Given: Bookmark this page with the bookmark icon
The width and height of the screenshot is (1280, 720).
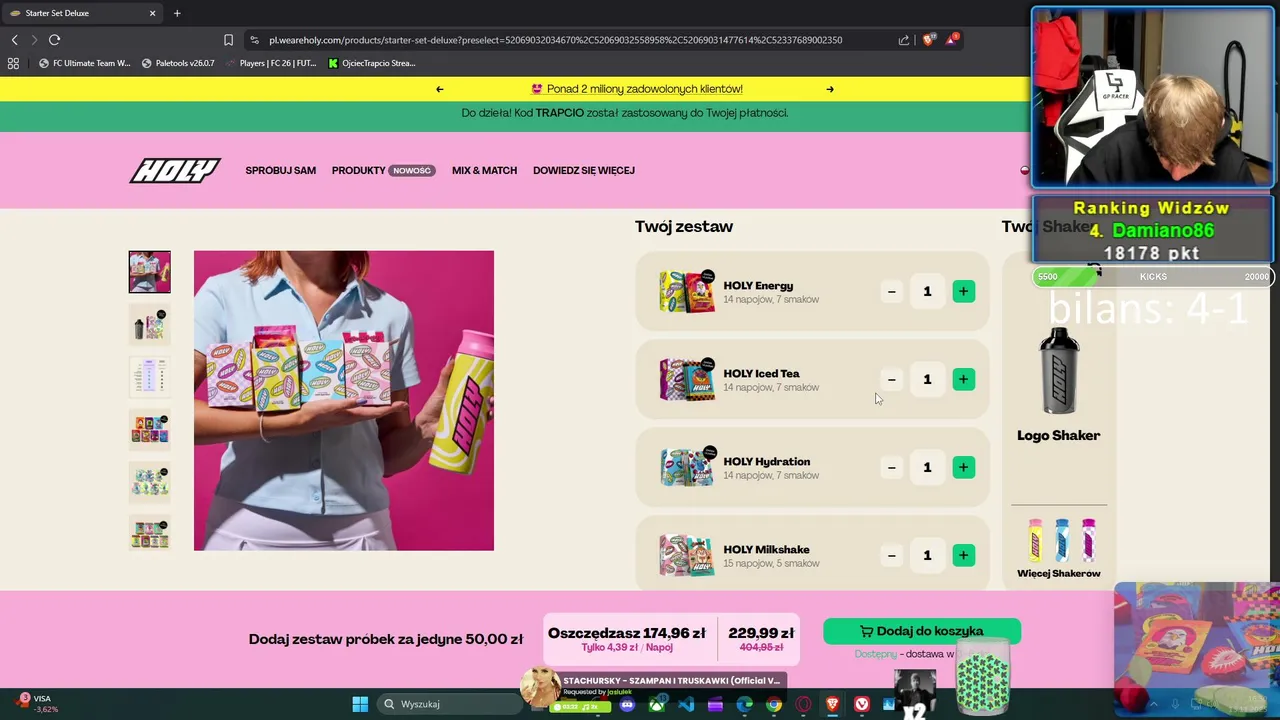Looking at the screenshot, I should 228,40.
